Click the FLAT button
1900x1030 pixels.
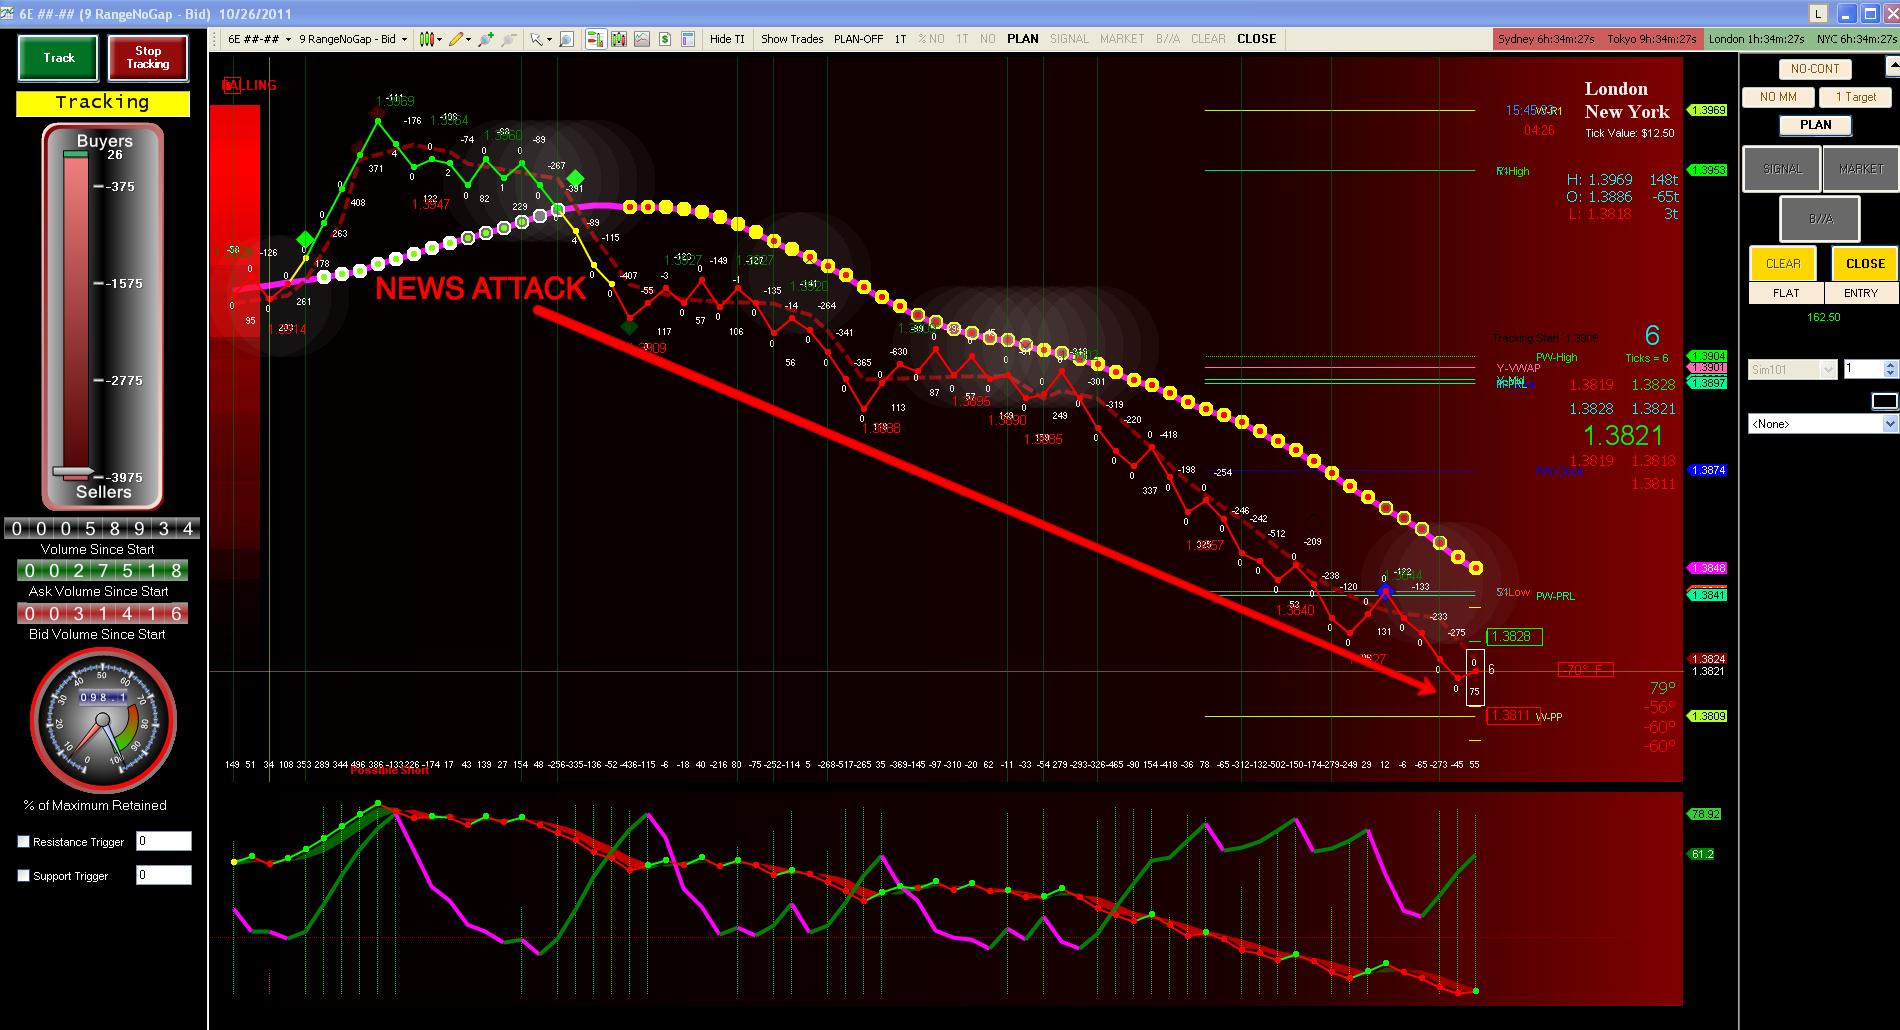1786,293
